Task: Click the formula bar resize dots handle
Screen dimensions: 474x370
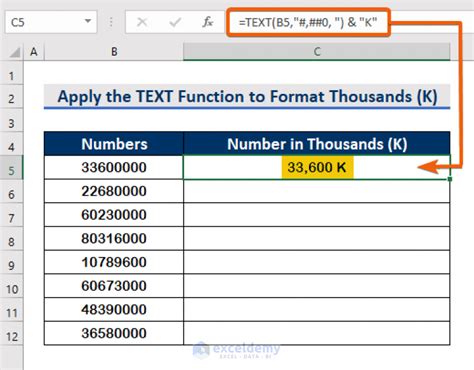Action: pyautogui.click(x=111, y=22)
